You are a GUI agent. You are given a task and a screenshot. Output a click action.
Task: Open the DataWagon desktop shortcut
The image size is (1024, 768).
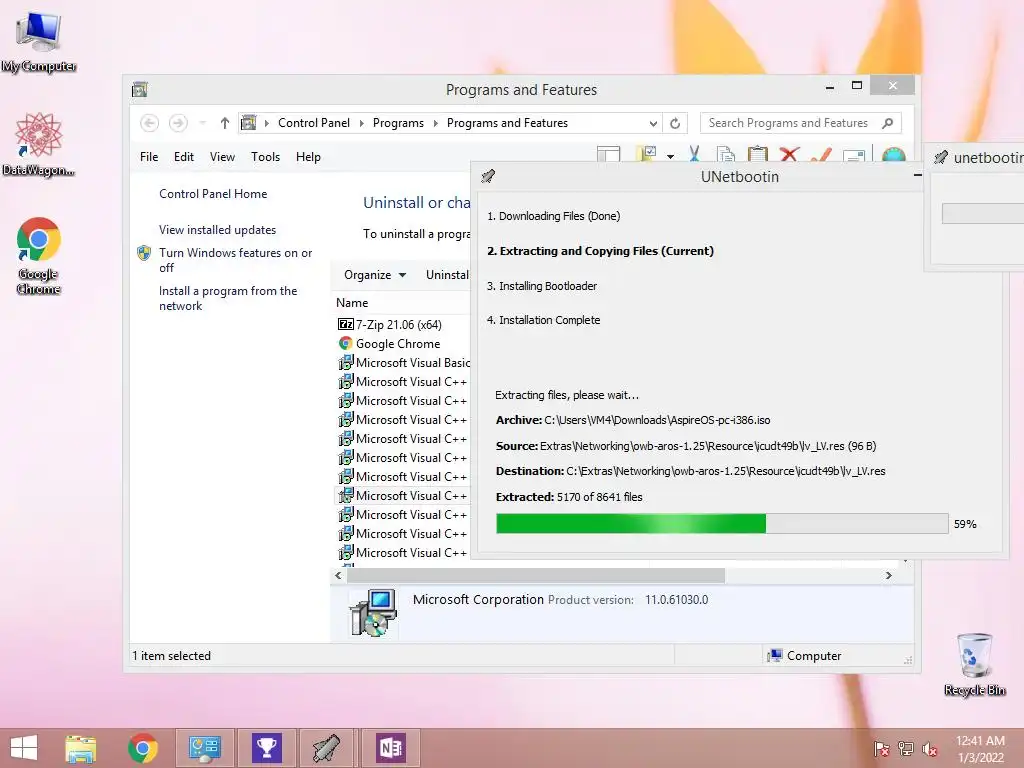39,144
